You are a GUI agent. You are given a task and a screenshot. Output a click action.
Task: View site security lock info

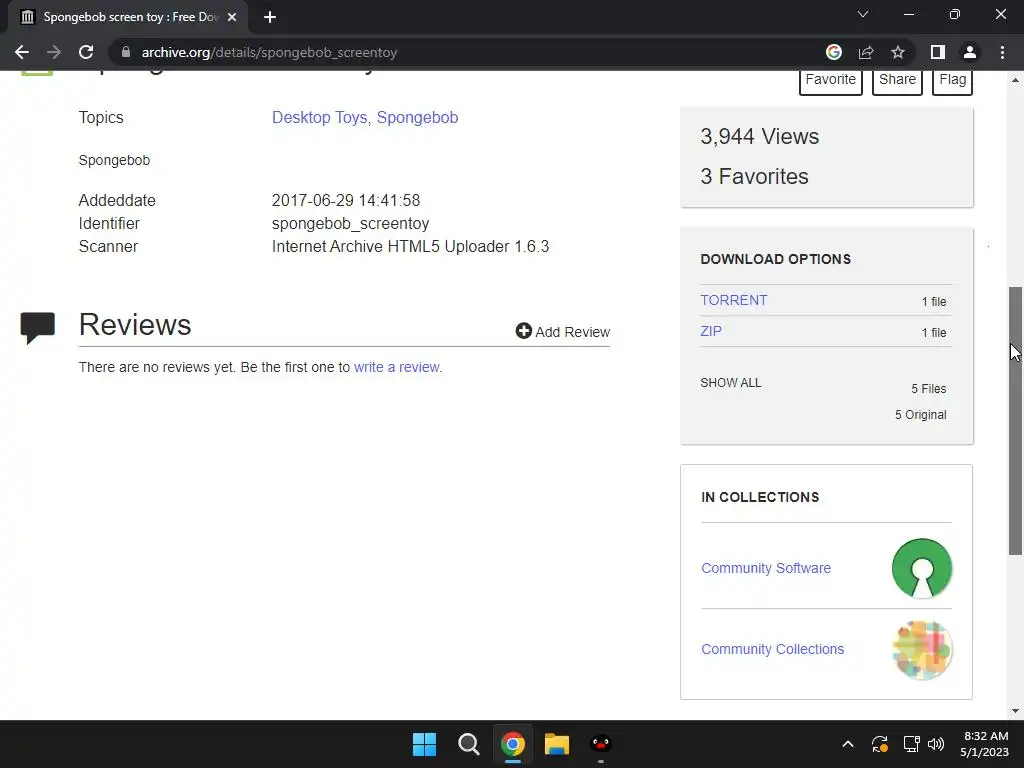(126, 52)
